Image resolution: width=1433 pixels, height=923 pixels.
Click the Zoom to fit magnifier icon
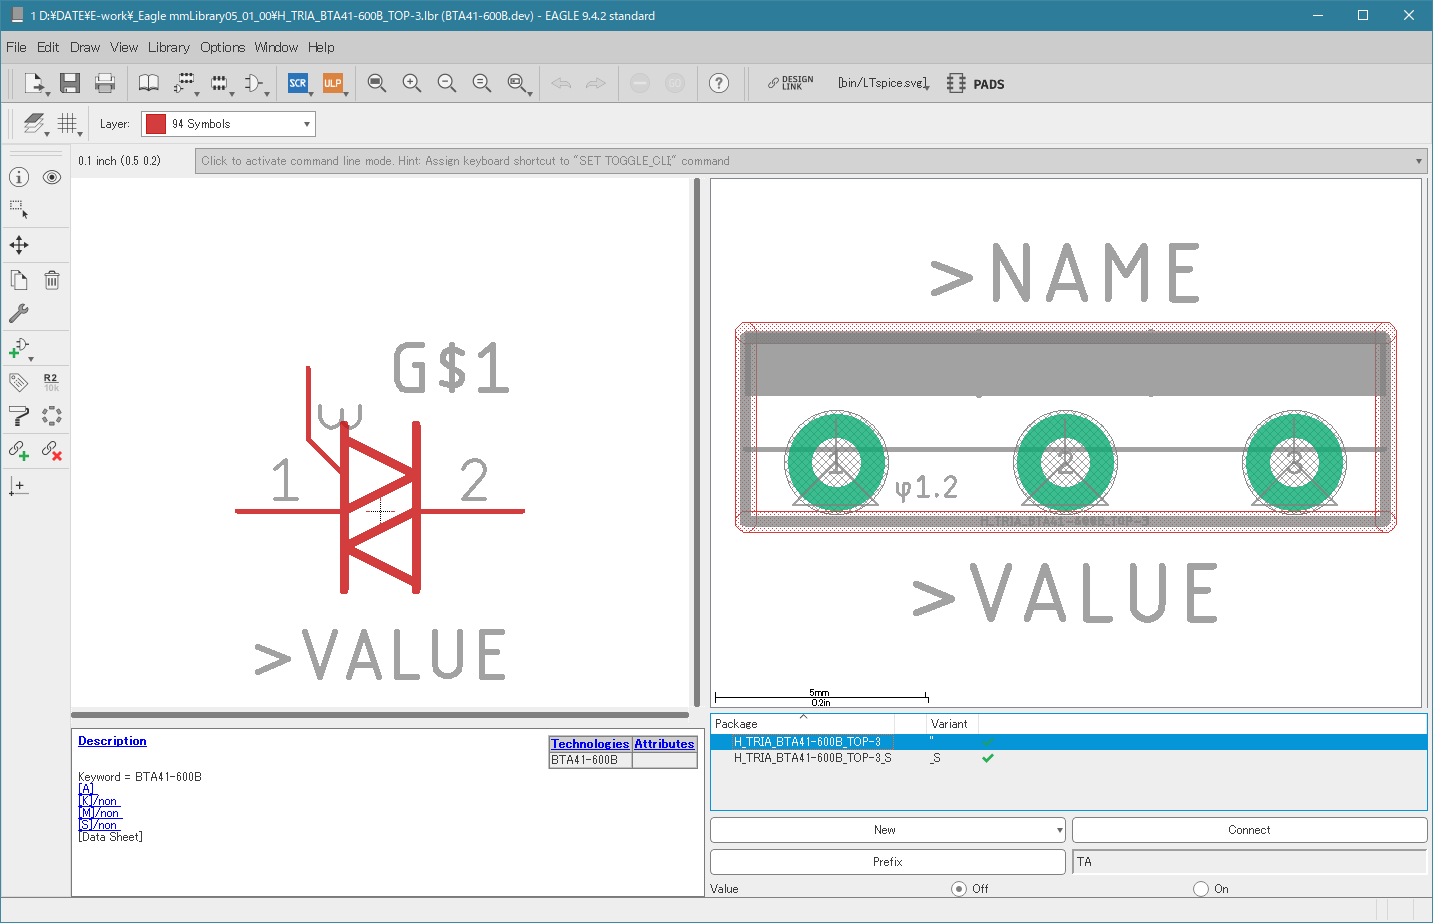click(376, 83)
